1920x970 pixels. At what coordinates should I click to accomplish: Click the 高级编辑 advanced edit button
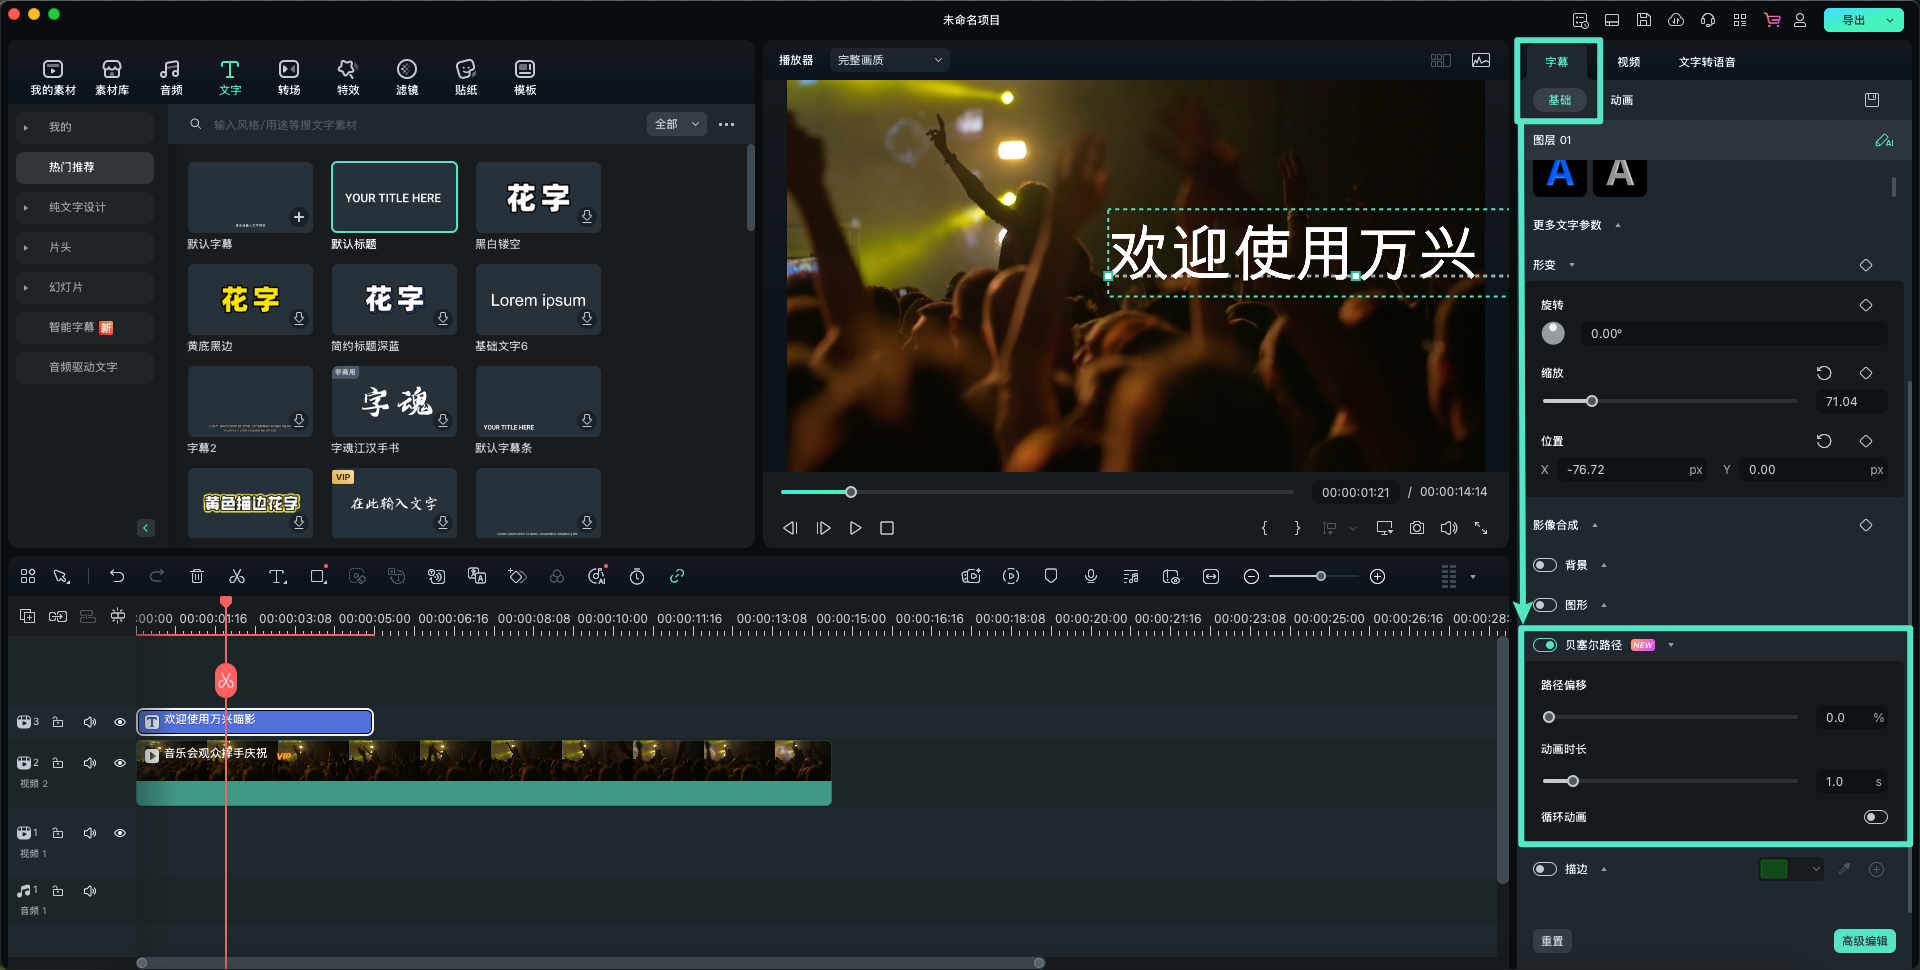pyautogui.click(x=1864, y=941)
